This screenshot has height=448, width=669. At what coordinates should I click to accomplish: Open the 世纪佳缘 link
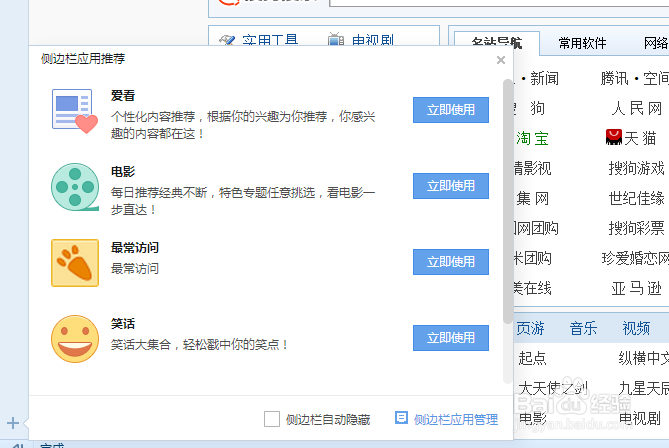[637, 198]
